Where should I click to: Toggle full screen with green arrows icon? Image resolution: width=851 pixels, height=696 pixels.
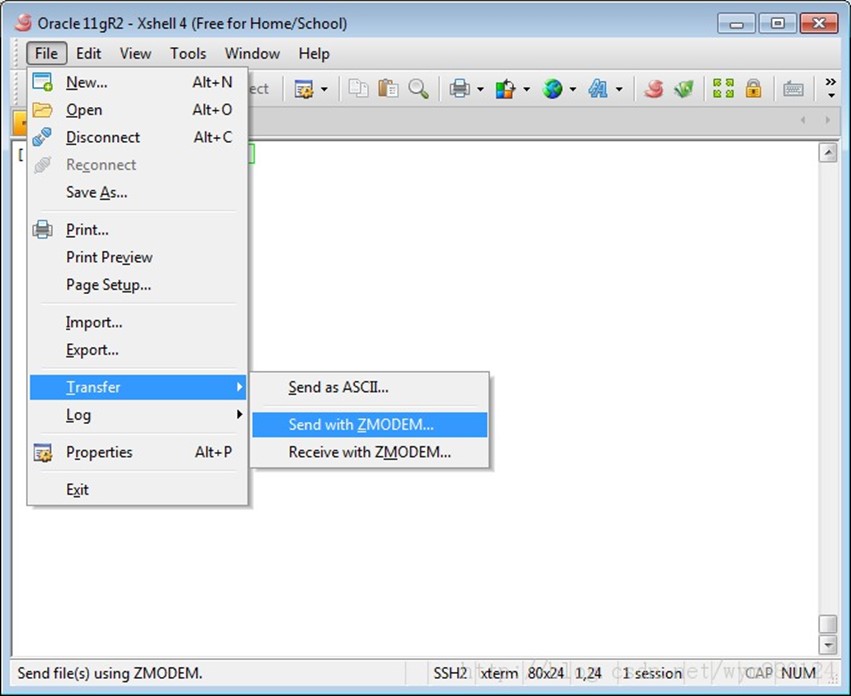pyautogui.click(x=723, y=88)
